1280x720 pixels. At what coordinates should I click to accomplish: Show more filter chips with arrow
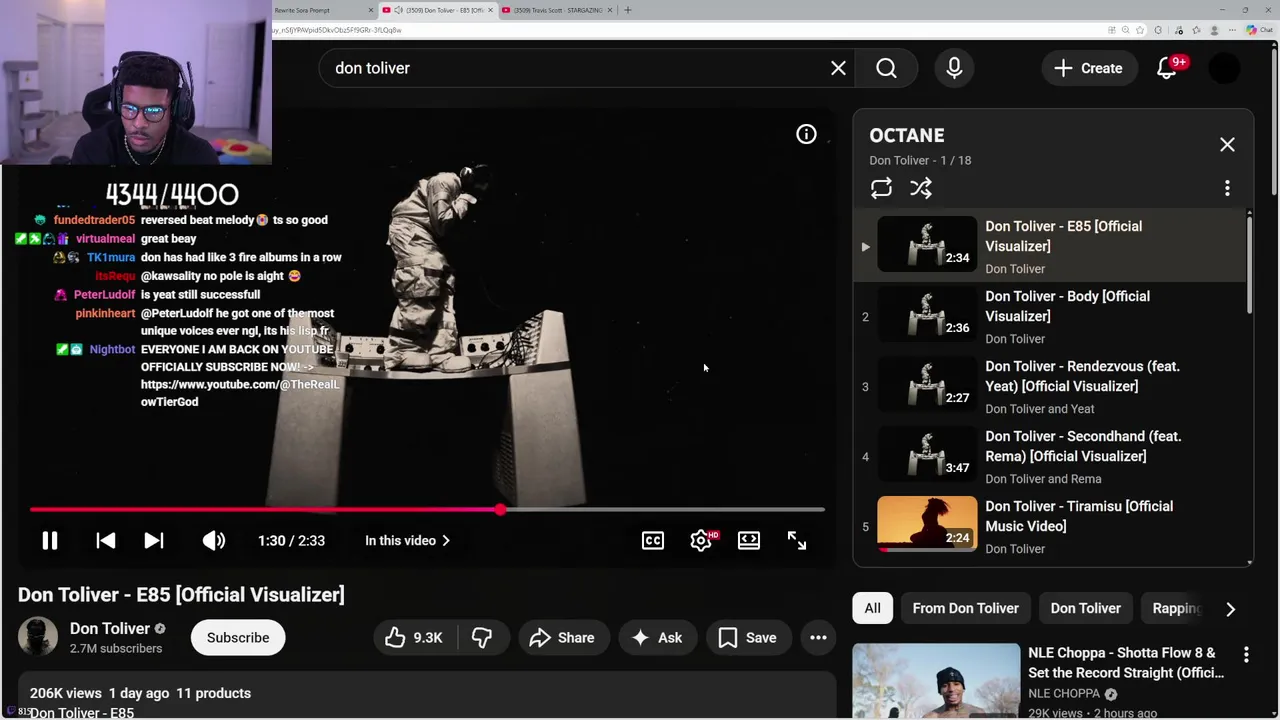tap(1230, 608)
